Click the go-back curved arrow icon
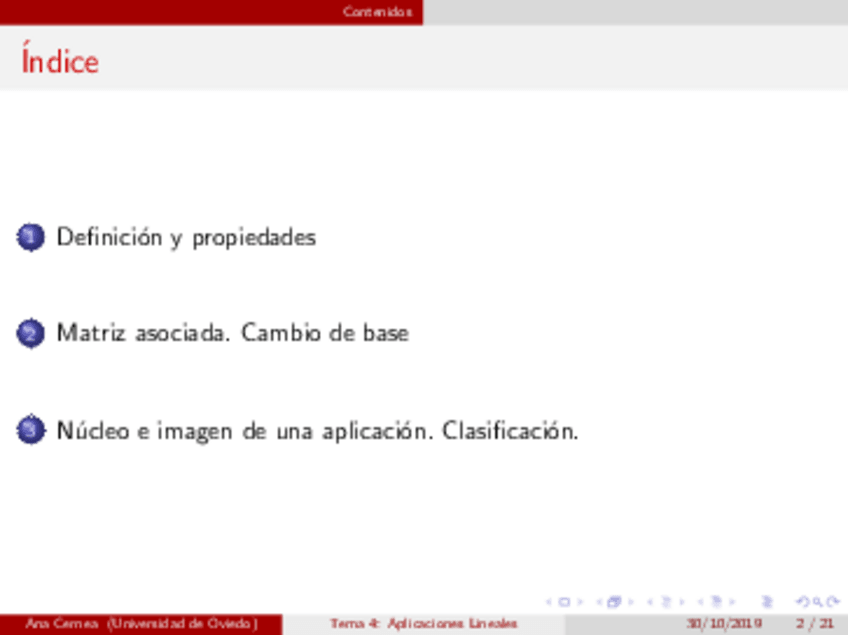This screenshot has height=635, width=848. [799, 602]
